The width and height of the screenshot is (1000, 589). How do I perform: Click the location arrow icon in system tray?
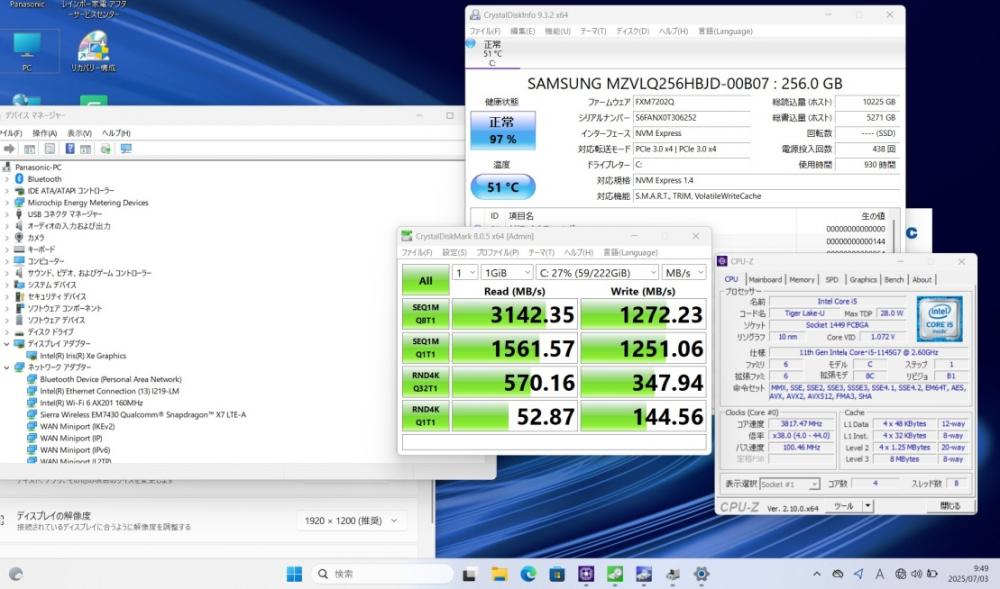pos(858,574)
